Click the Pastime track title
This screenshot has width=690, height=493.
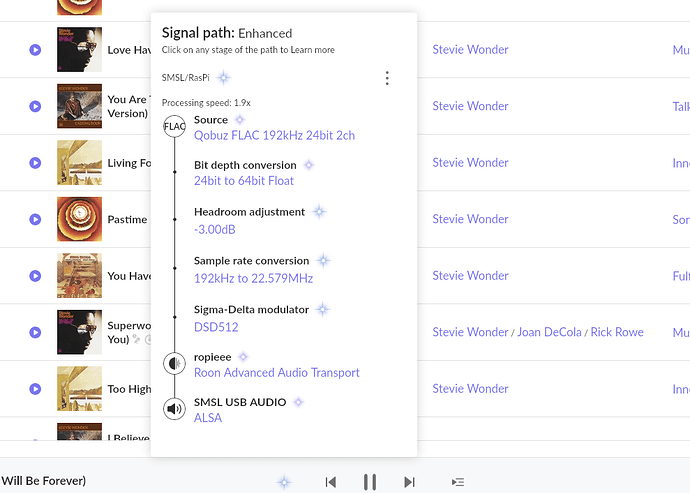127,219
